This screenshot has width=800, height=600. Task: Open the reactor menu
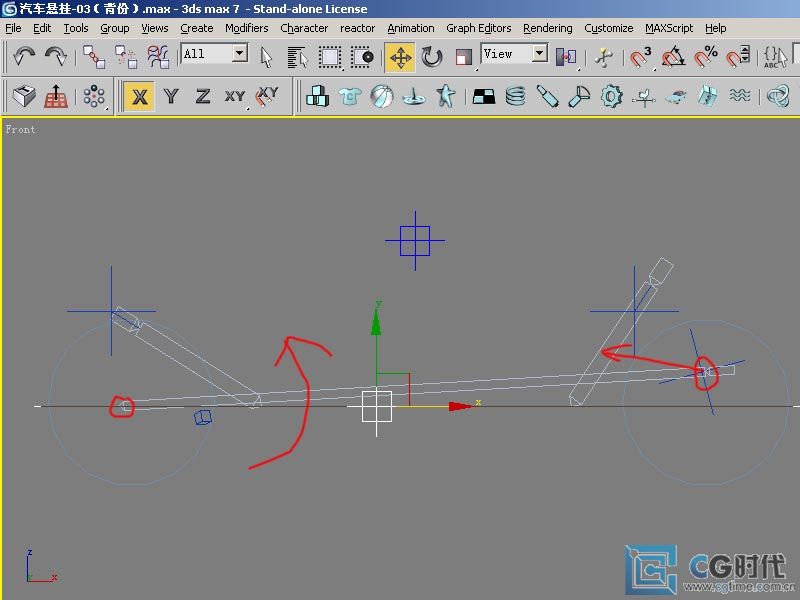click(x=358, y=28)
